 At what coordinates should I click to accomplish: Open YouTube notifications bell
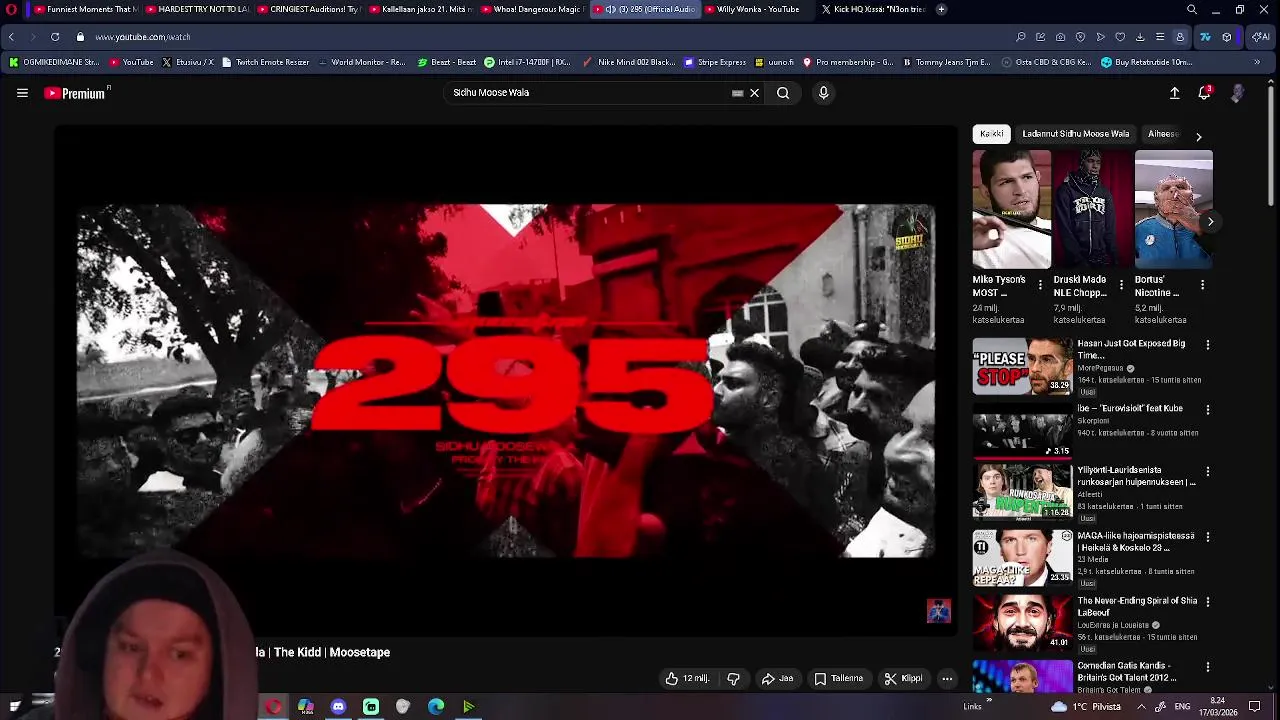point(1205,93)
